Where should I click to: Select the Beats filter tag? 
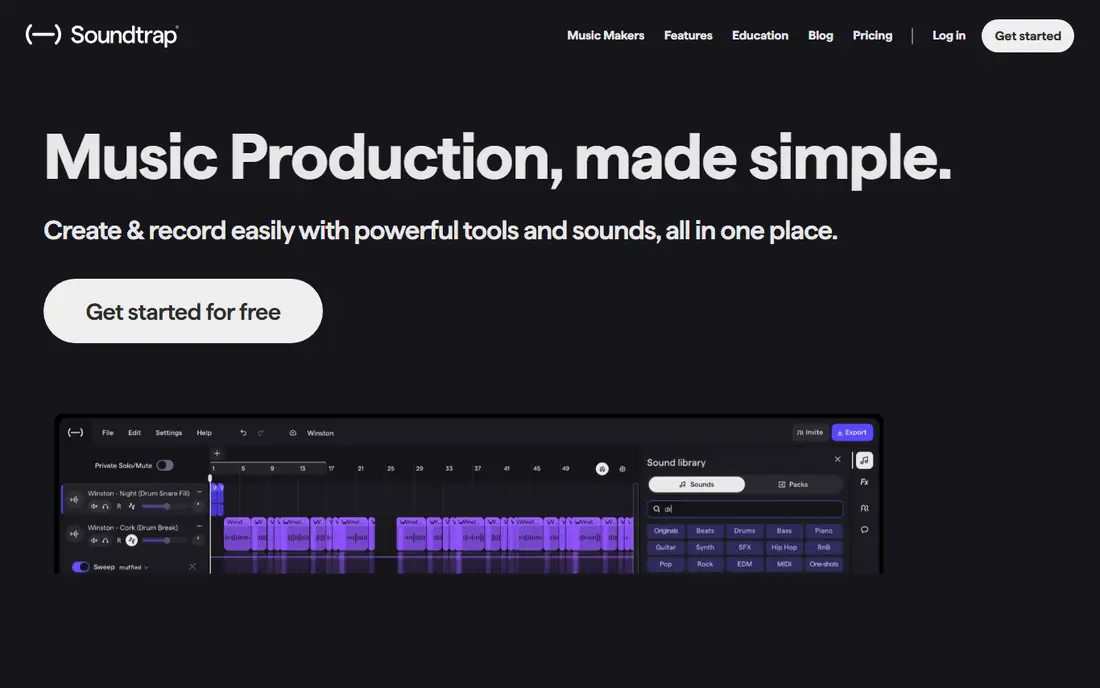(705, 531)
